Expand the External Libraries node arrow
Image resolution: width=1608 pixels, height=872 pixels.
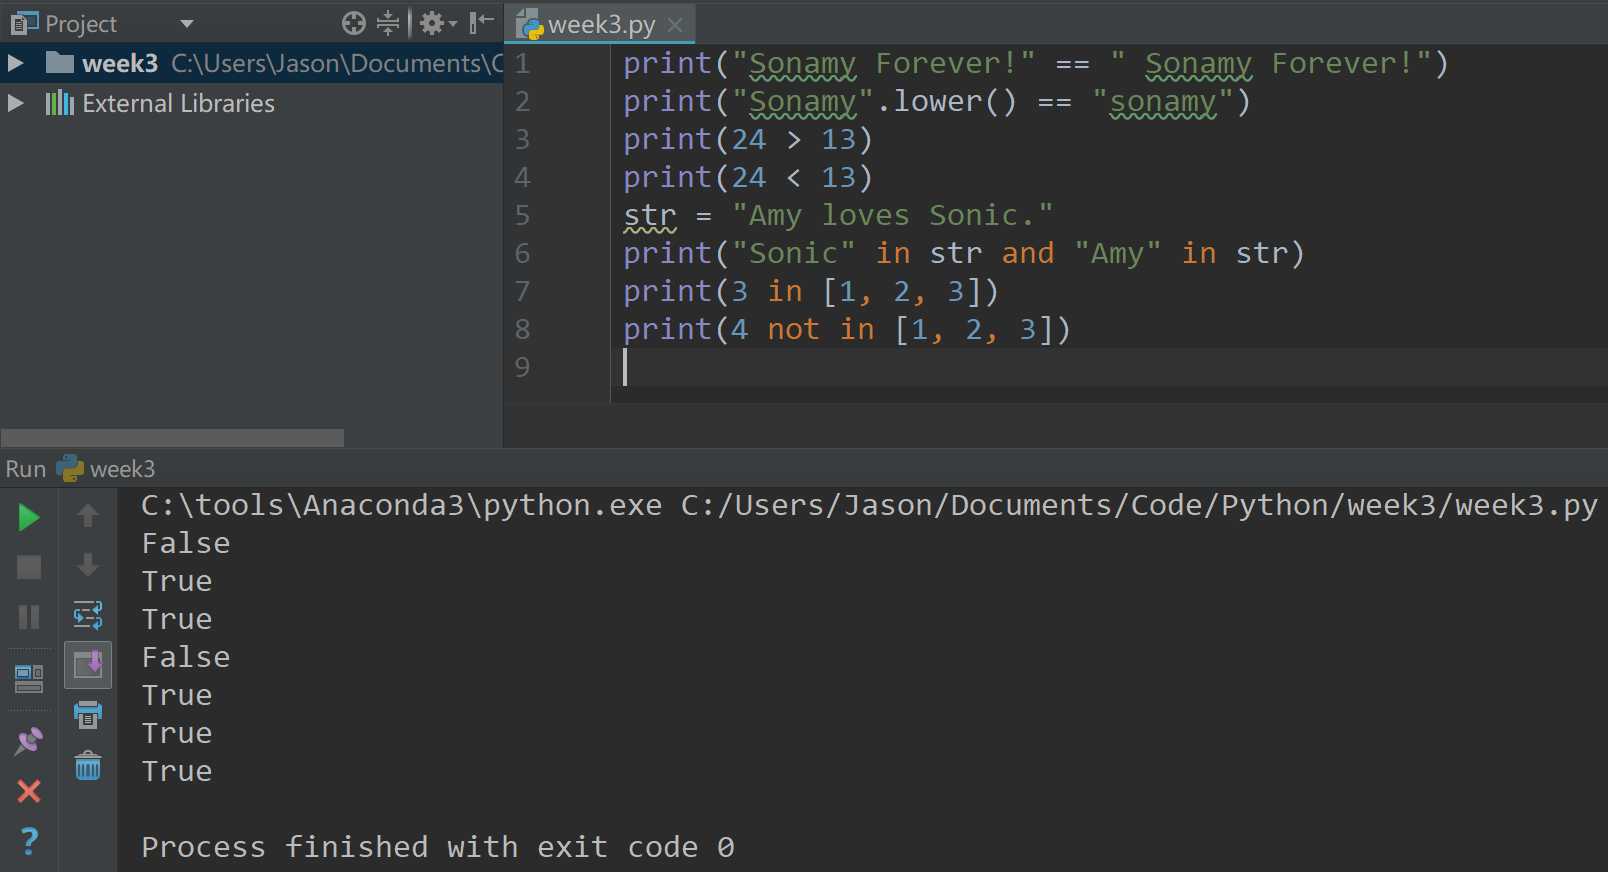tap(15, 103)
